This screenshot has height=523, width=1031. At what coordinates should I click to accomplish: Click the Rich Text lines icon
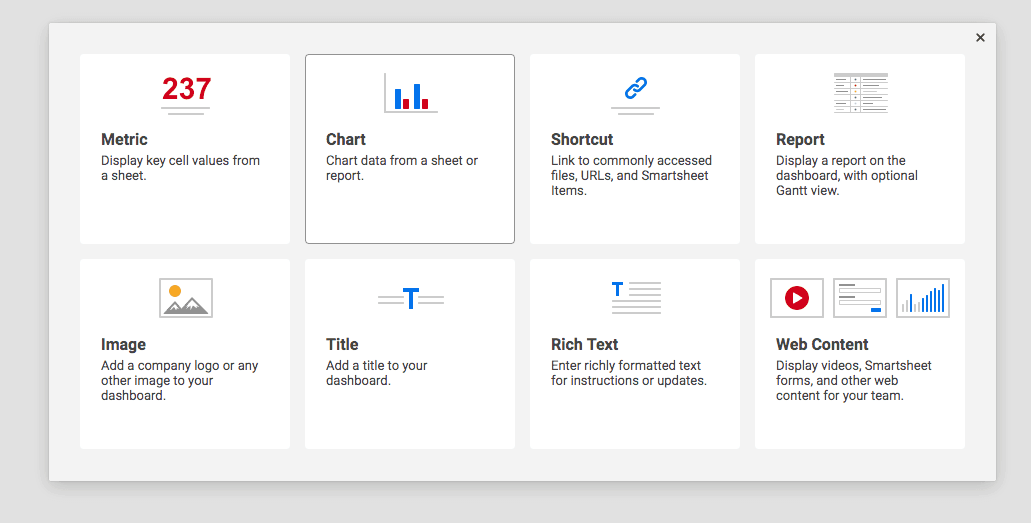[635, 297]
